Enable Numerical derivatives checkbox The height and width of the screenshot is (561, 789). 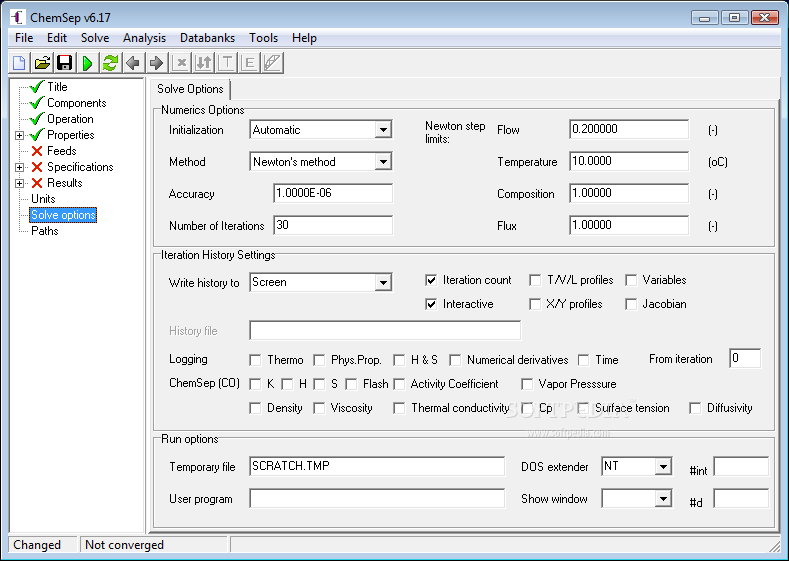(455, 360)
